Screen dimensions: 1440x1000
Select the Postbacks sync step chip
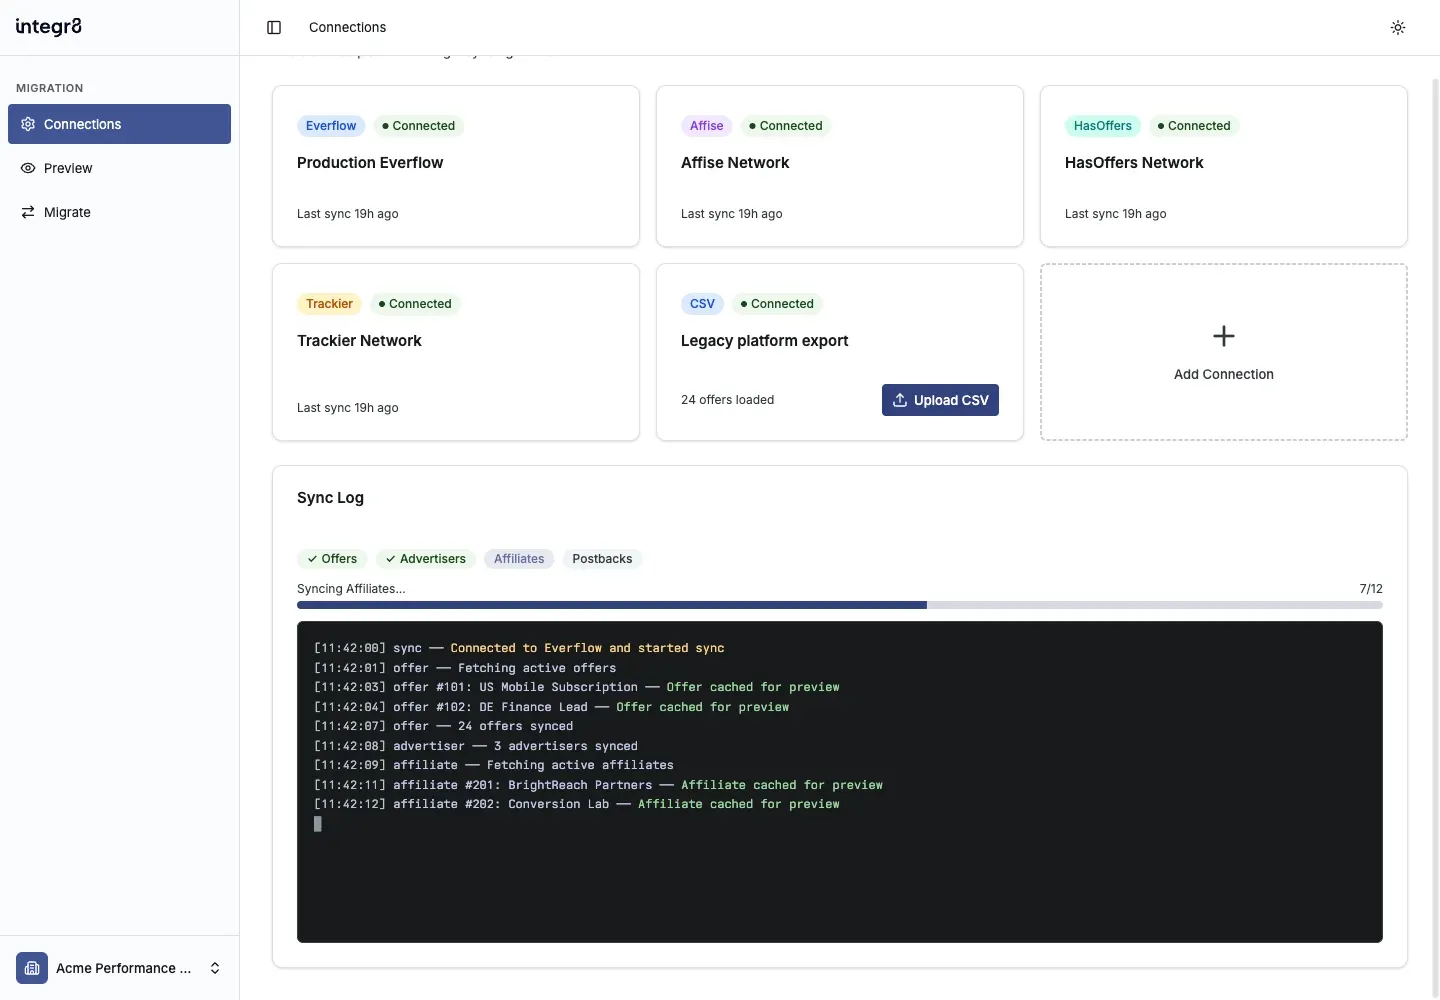pyautogui.click(x=602, y=559)
